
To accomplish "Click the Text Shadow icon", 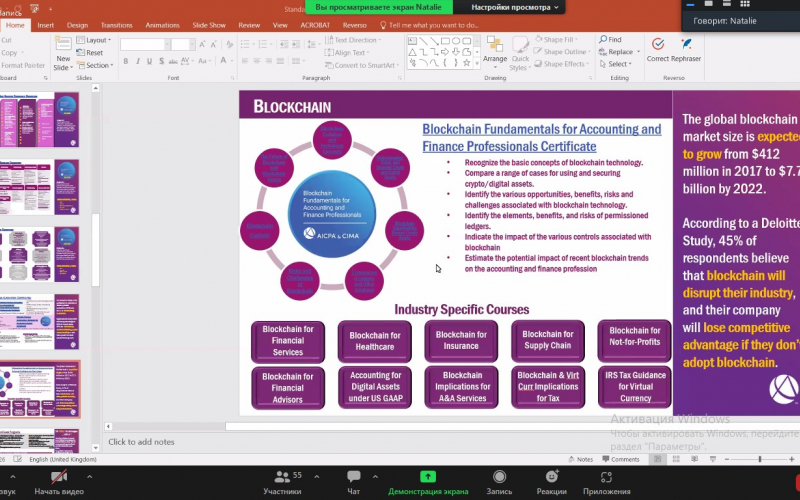I will [x=161, y=61].
